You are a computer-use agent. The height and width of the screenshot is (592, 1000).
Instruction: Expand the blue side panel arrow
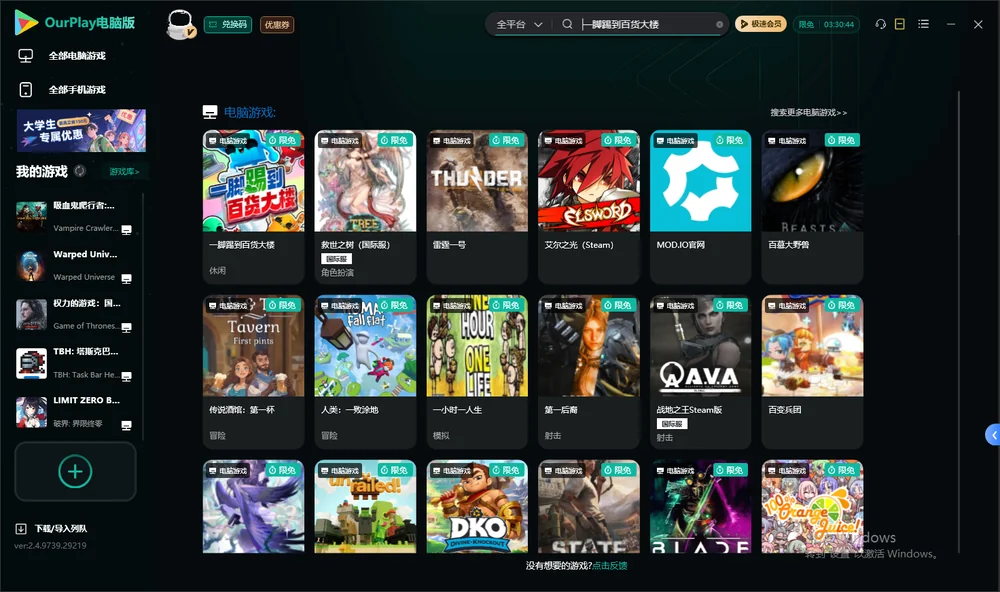(x=992, y=435)
